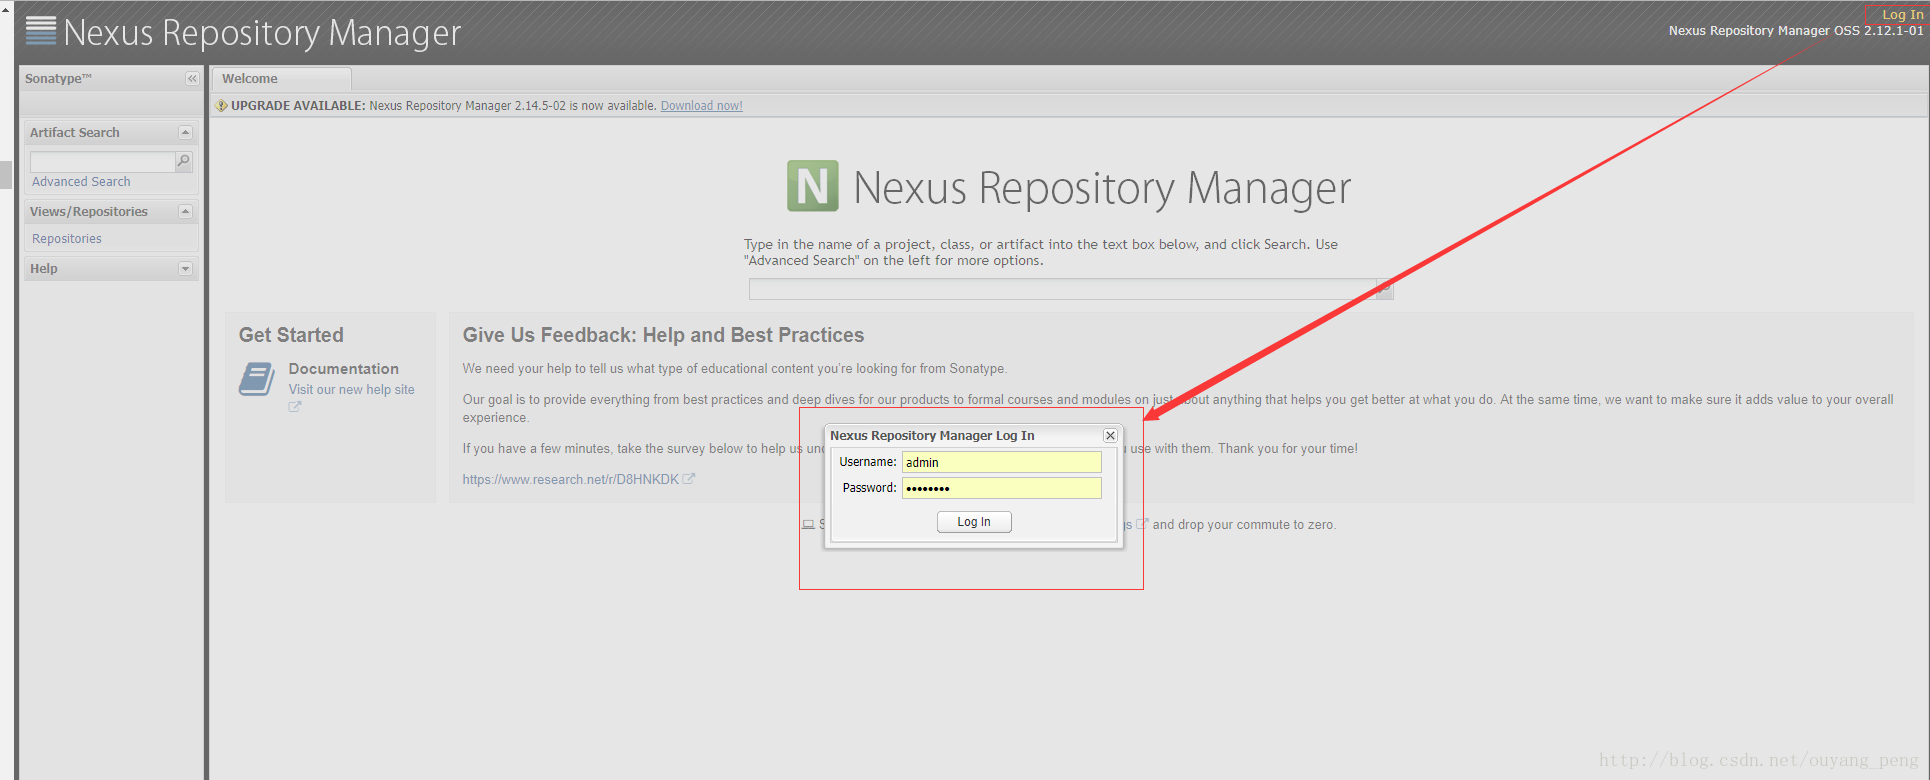
Task: Expand the Help section
Action: [x=185, y=268]
